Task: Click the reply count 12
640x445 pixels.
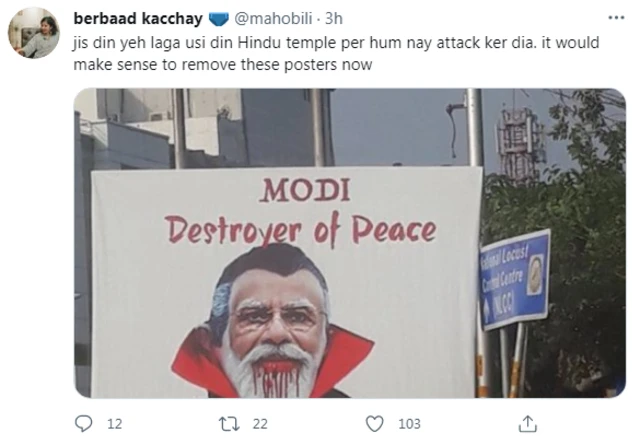Action: [114, 424]
